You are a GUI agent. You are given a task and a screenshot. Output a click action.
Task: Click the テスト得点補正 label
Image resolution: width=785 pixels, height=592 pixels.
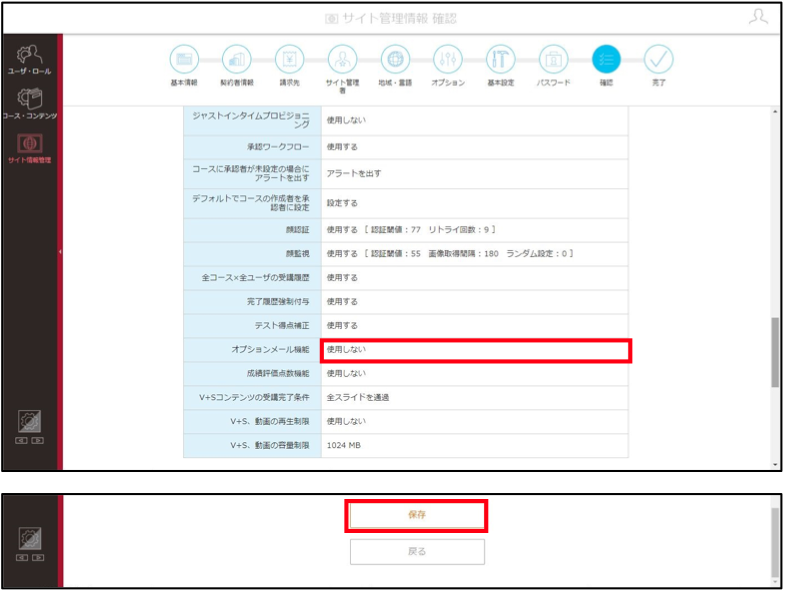point(282,326)
